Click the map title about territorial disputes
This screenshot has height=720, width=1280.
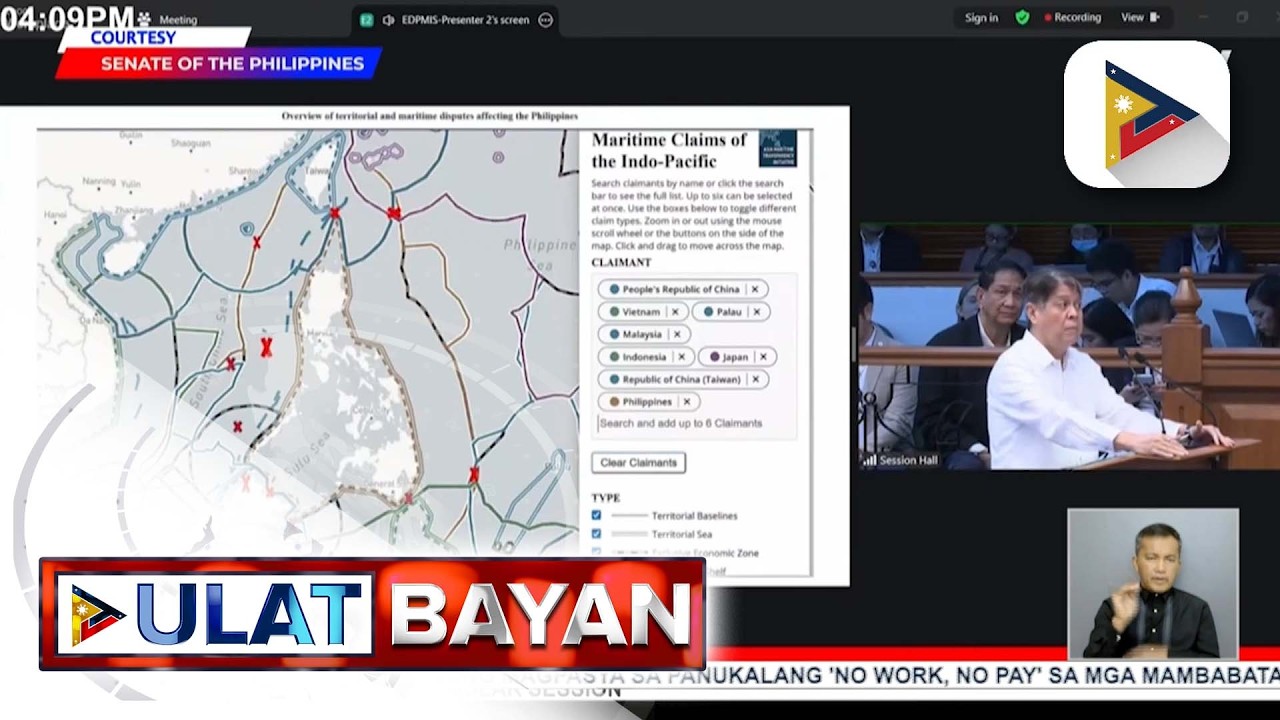click(x=430, y=116)
